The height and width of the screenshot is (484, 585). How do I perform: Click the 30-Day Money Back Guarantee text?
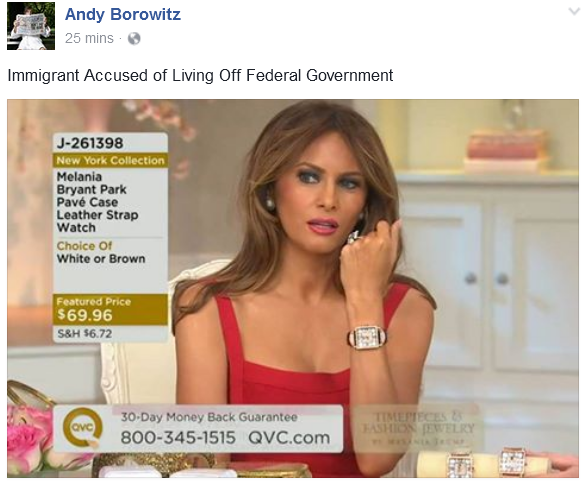(x=209, y=417)
